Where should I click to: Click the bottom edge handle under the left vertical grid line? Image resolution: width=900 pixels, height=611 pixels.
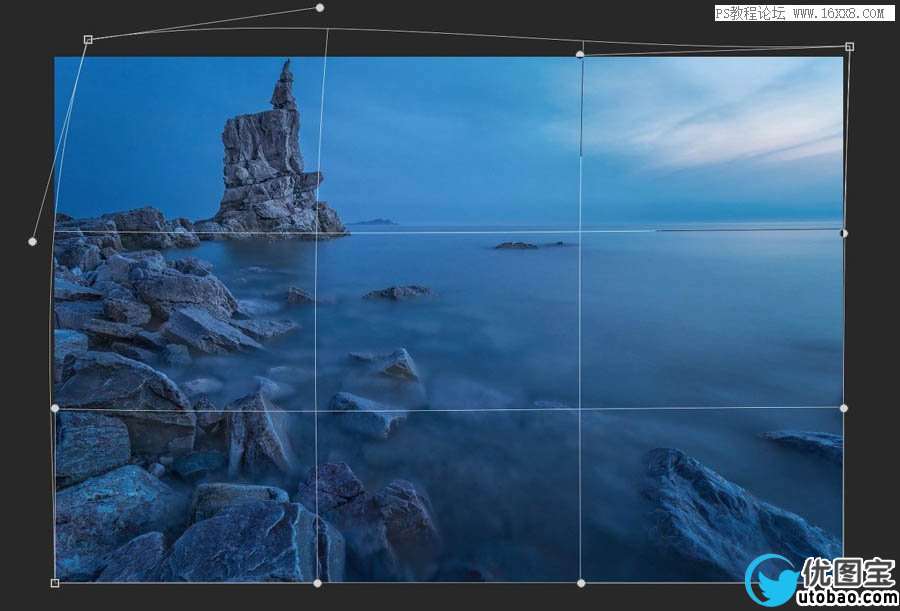tap(317, 583)
